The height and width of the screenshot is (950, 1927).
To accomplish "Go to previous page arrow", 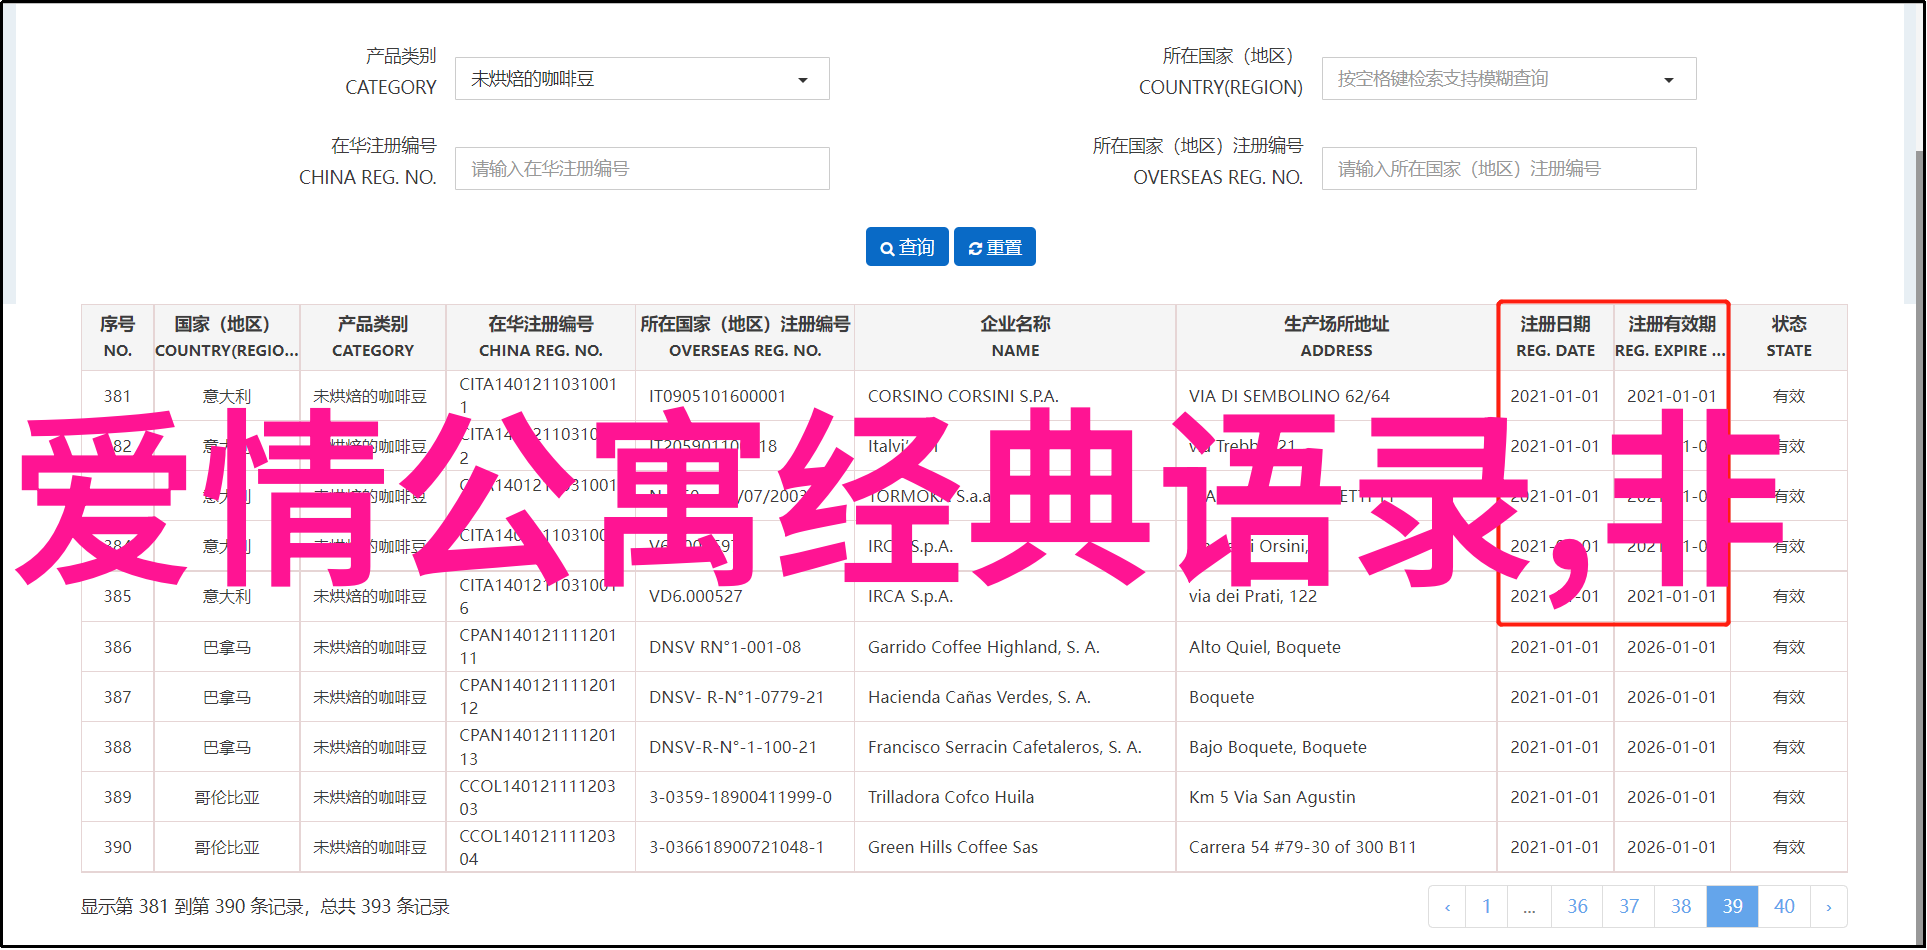I will click(x=1447, y=907).
